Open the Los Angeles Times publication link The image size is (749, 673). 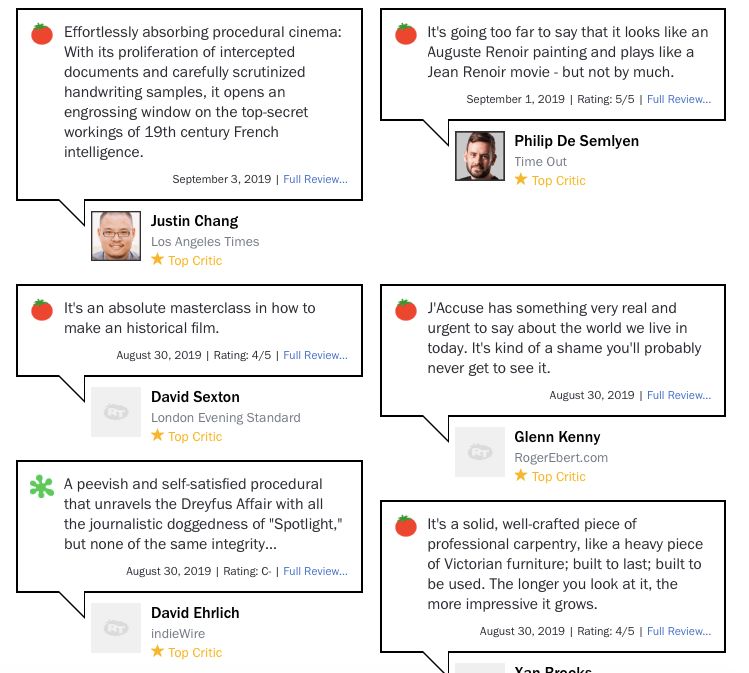(205, 242)
